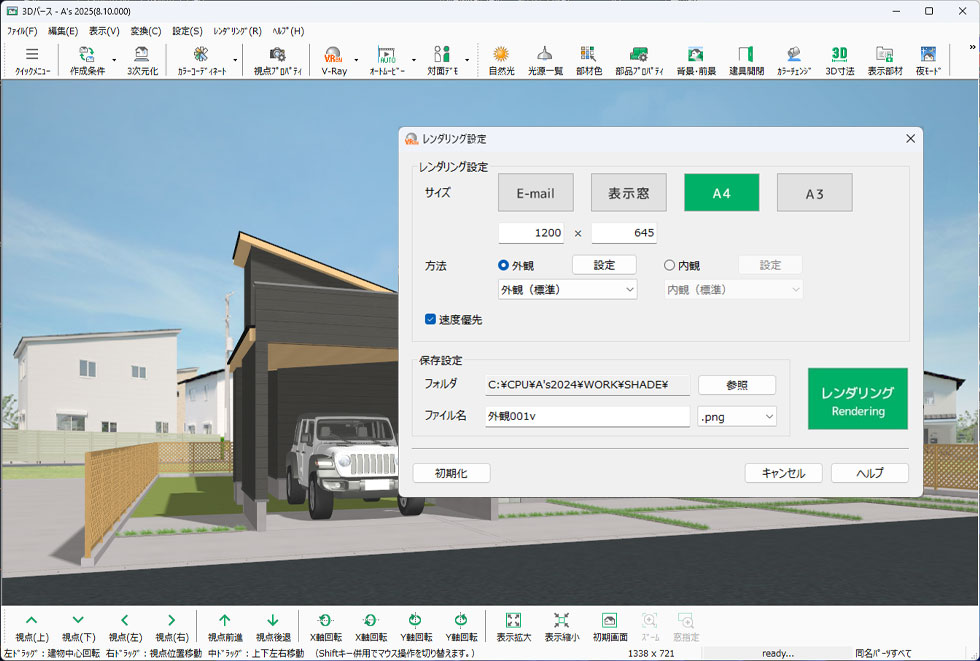Image resolution: width=980 pixels, height=661 pixels.
Task: Click the フォルダ path field
Action: pos(588,385)
